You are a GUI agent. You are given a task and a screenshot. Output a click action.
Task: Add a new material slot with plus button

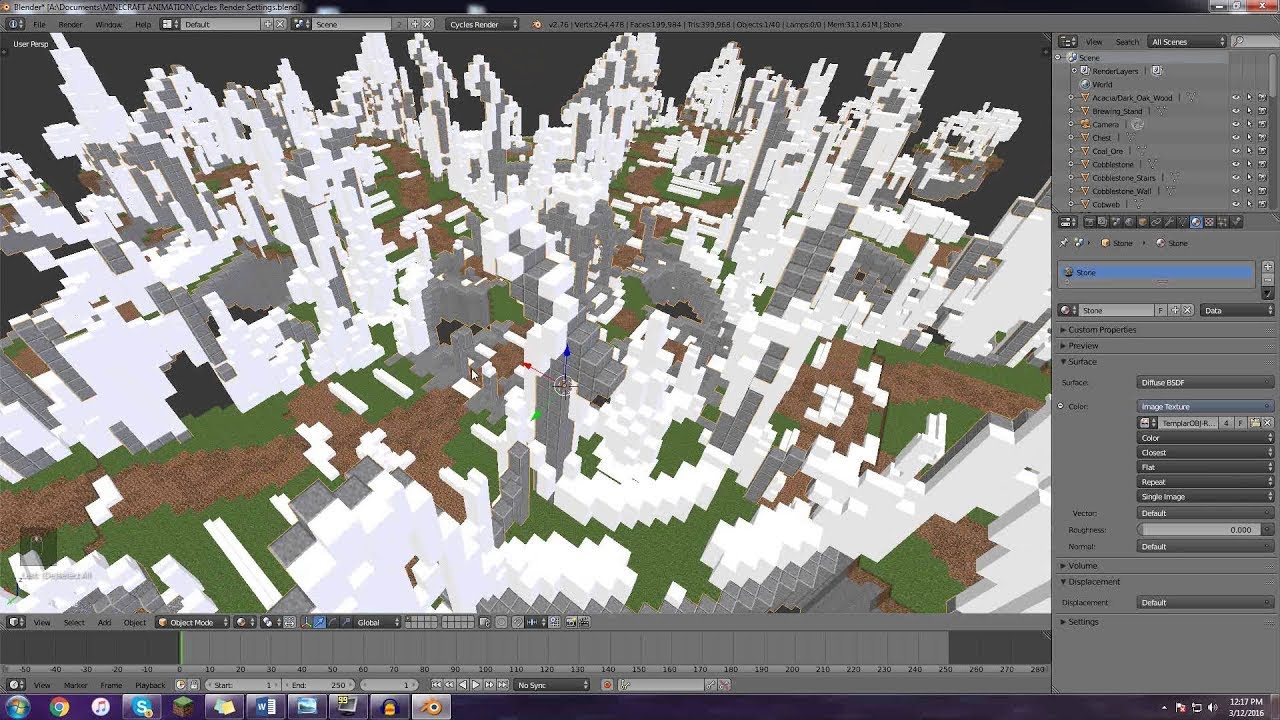1268,267
